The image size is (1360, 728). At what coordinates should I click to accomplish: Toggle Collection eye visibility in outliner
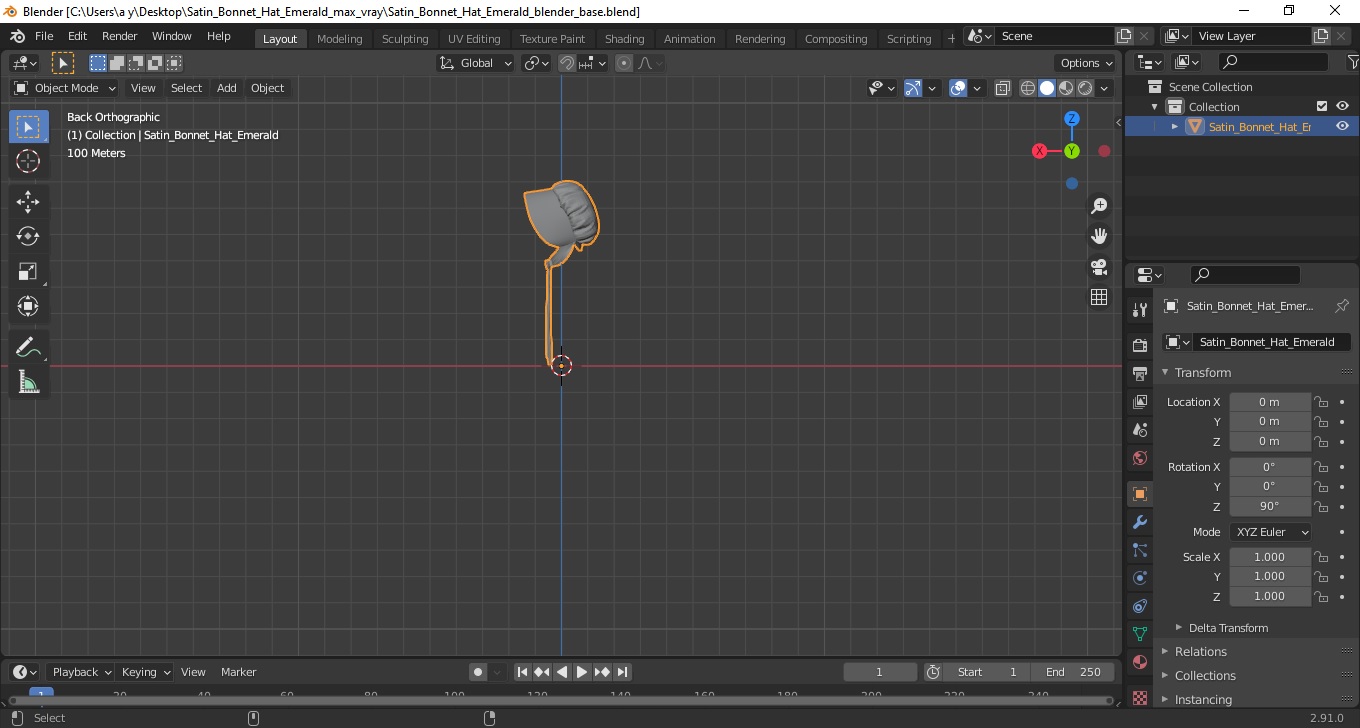(x=1342, y=106)
